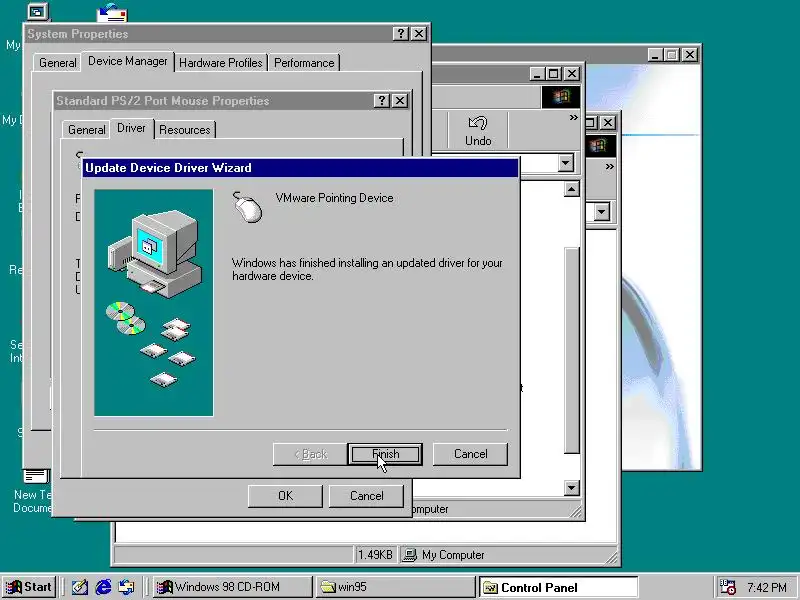The width and height of the screenshot is (800, 600).
Task: Open the address bar dropdown in Control Panel window
Action: click(565, 163)
